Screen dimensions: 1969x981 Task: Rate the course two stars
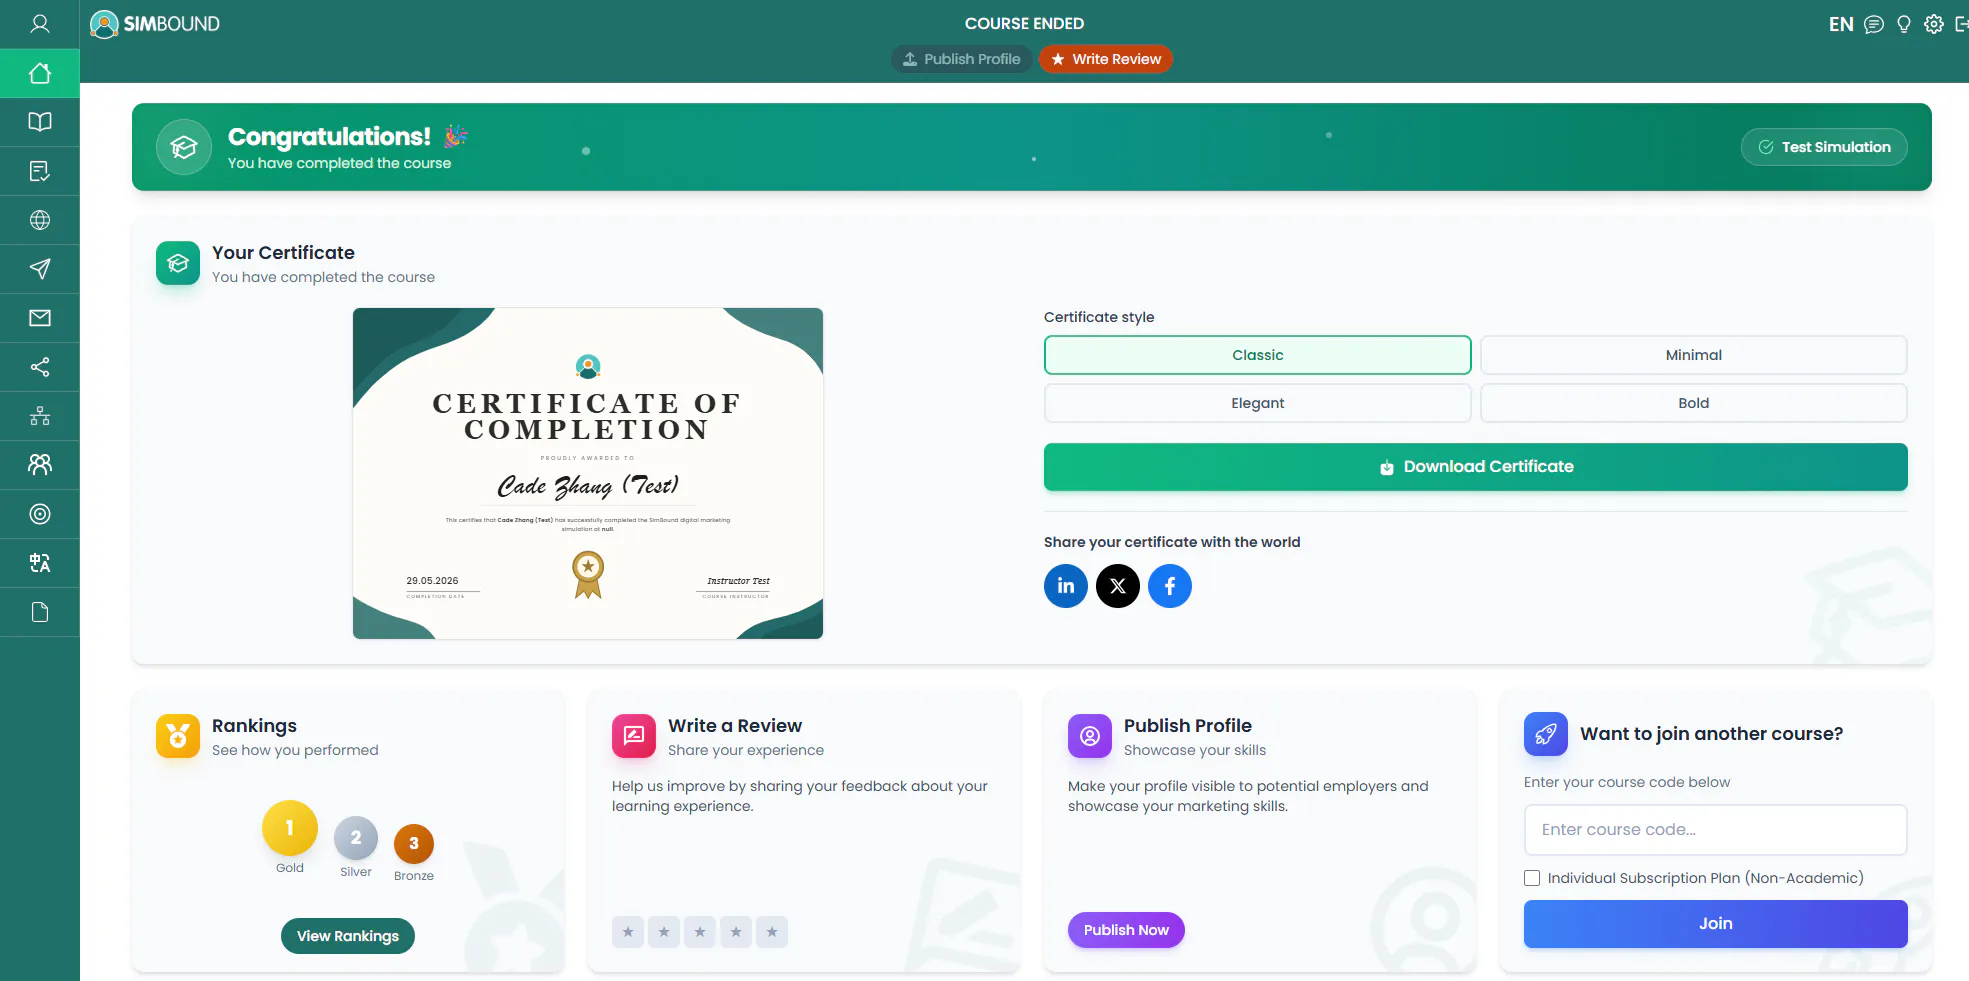click(x=664, y=932)
